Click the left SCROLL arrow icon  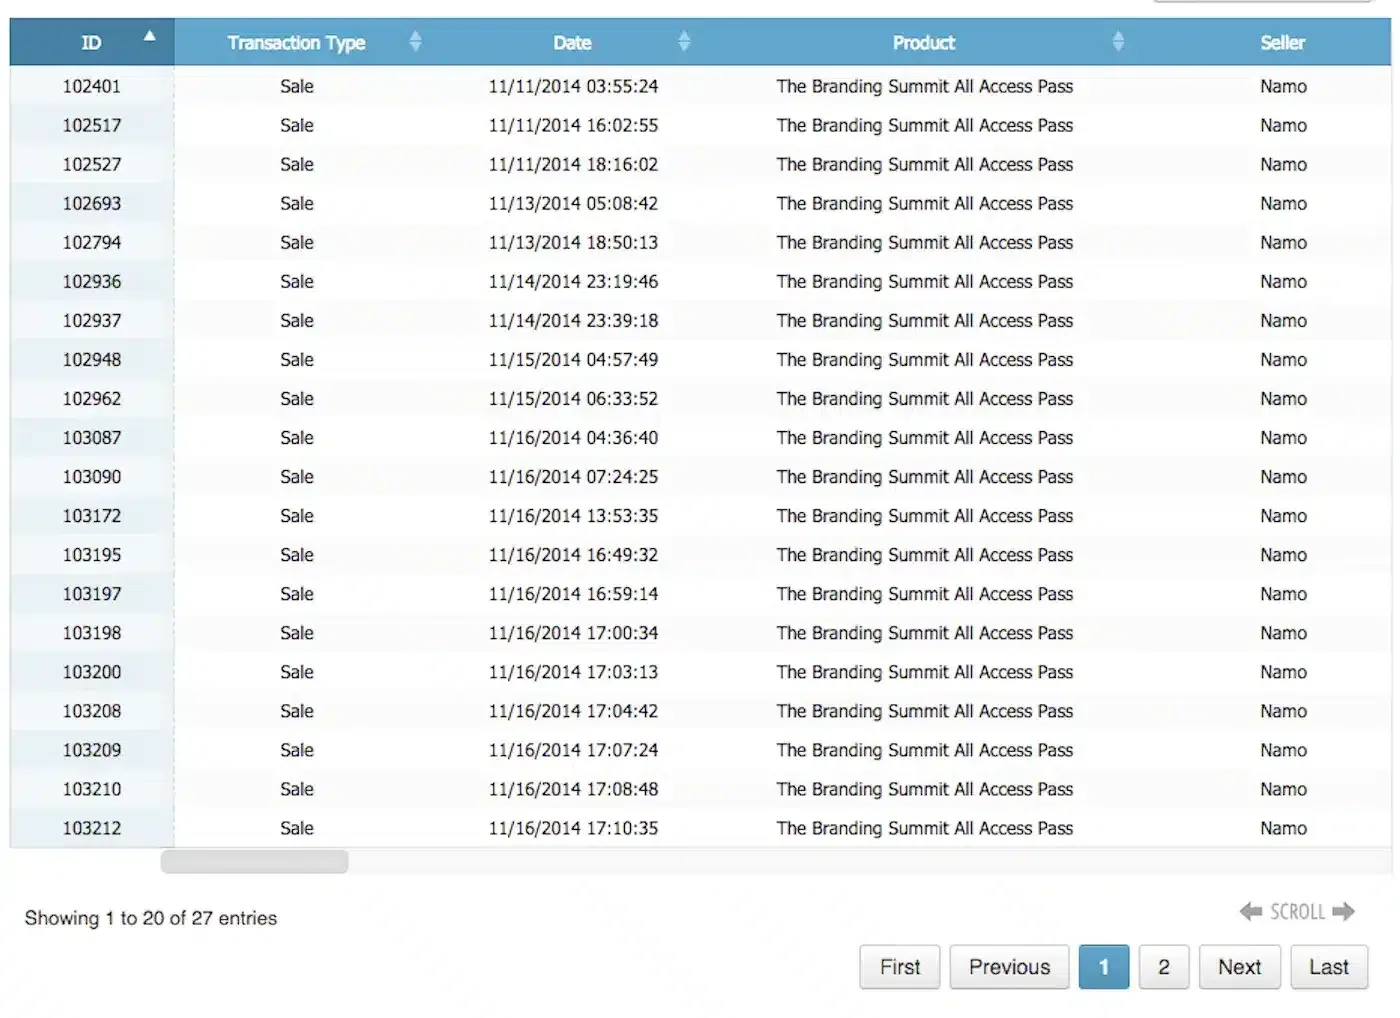(1251, 911)
